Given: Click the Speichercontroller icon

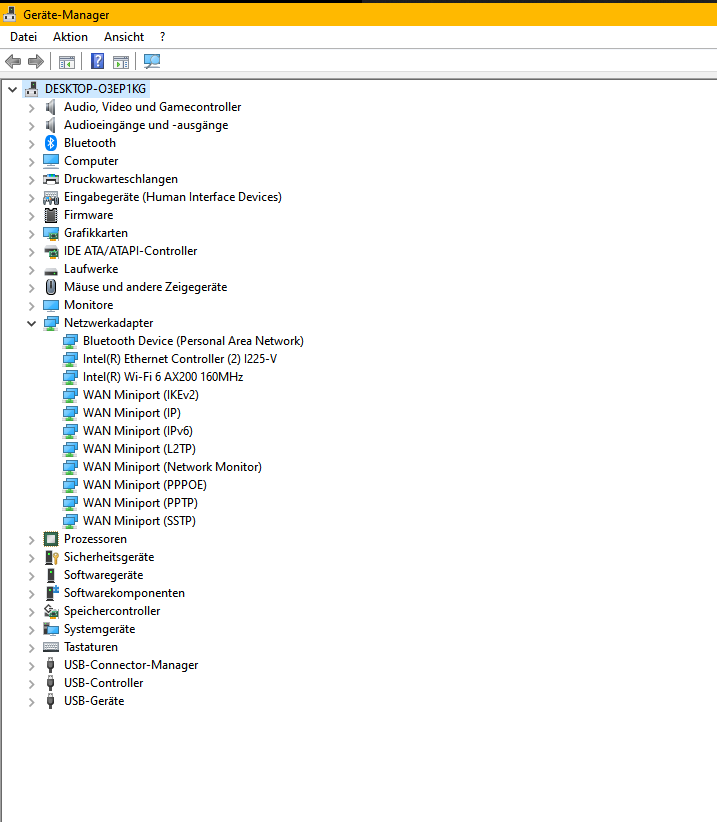Looking at the screenshot, I should tap(51, 611).
